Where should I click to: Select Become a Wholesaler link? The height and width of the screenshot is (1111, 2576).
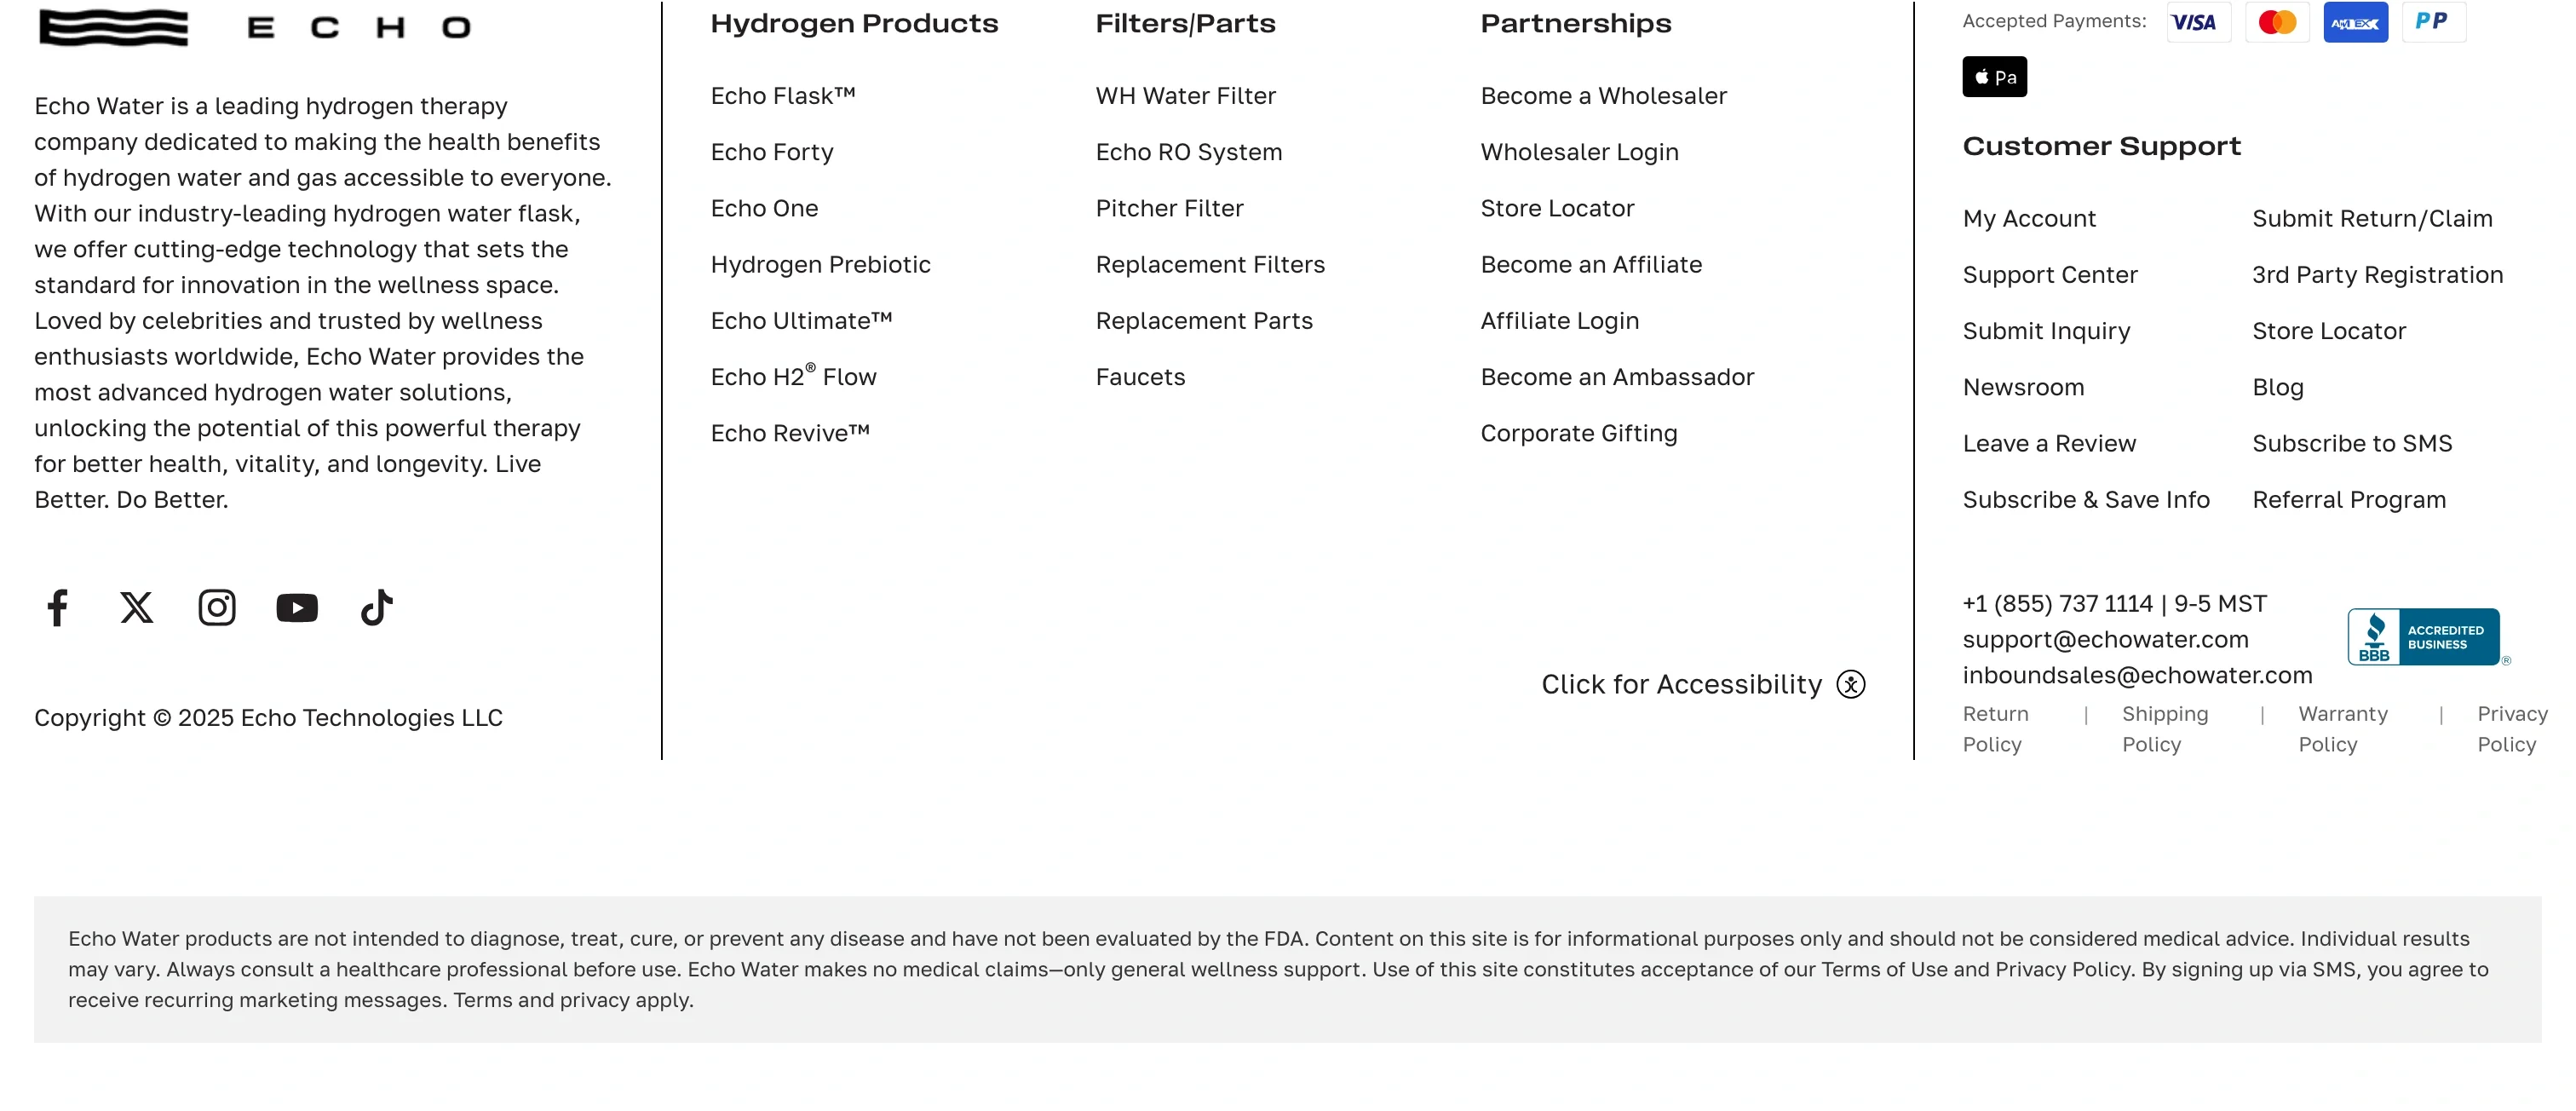click(x=1603, y=96)
